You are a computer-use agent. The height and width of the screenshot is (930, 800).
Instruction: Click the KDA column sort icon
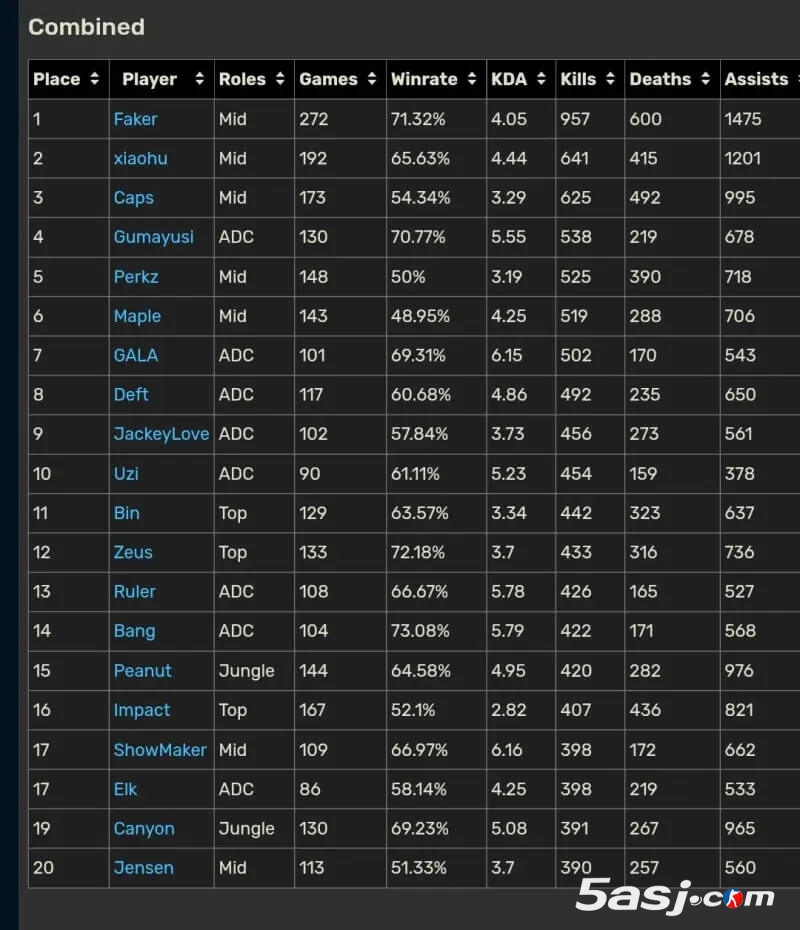click(x=540, y=79)
